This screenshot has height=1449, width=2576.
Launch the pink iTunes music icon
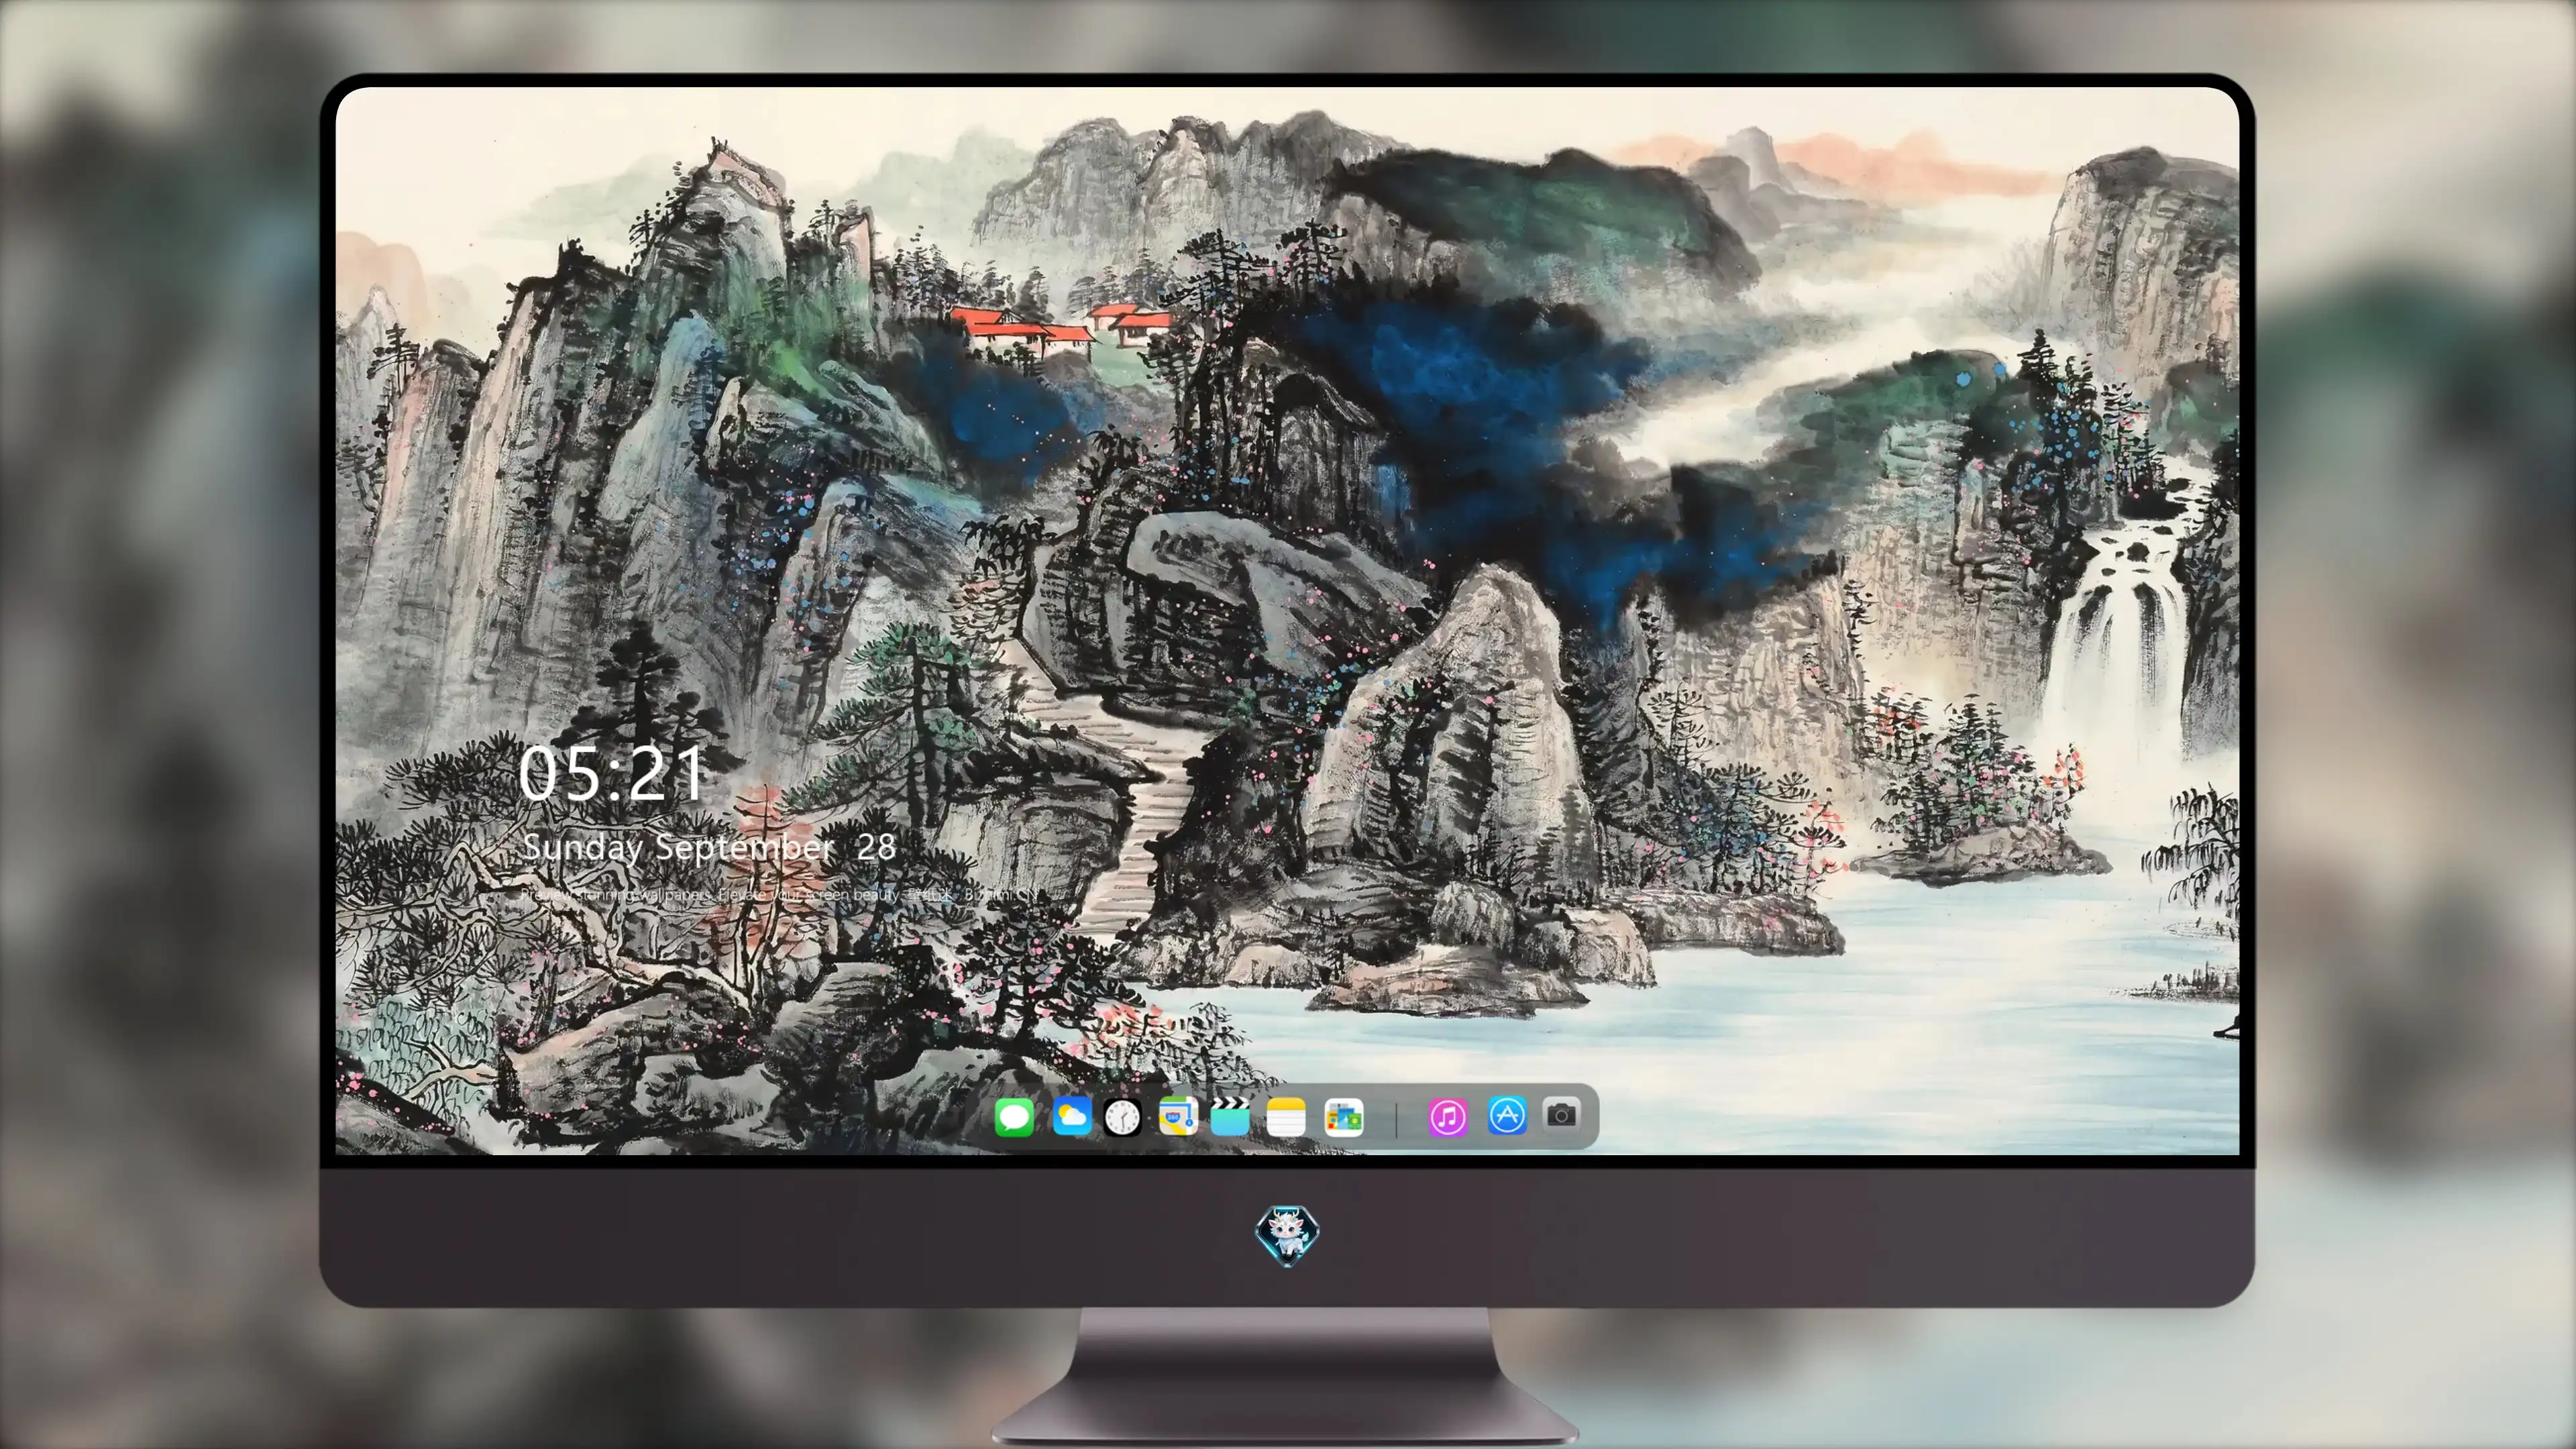(x=1448, y=1117)
